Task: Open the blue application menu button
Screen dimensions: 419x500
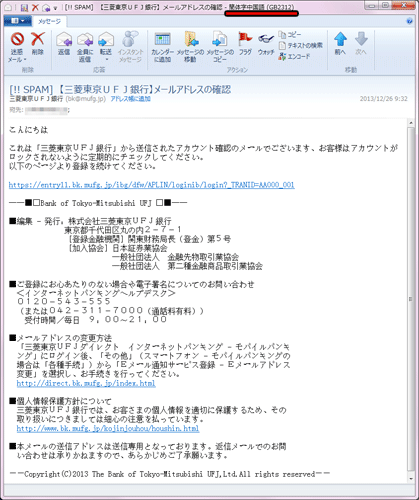Action: (x=18, y=21)
